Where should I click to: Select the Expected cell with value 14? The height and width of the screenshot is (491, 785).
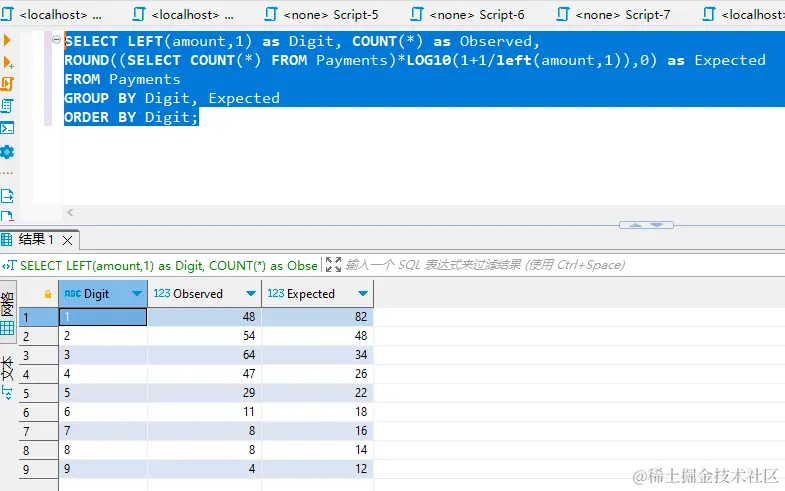(317, 450)
